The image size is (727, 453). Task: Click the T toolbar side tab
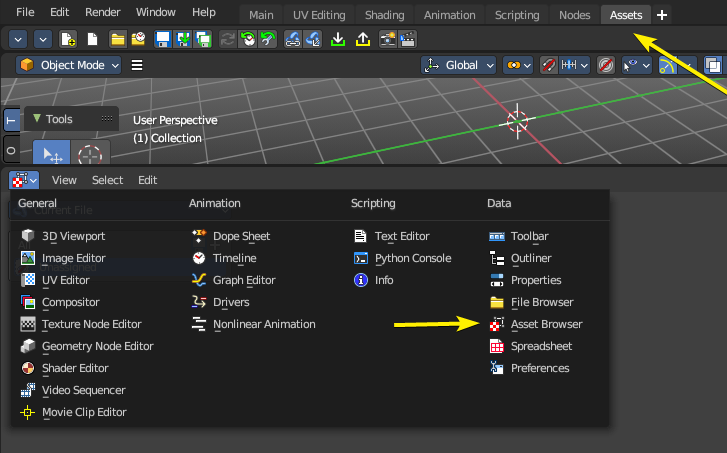coord(11,121)
